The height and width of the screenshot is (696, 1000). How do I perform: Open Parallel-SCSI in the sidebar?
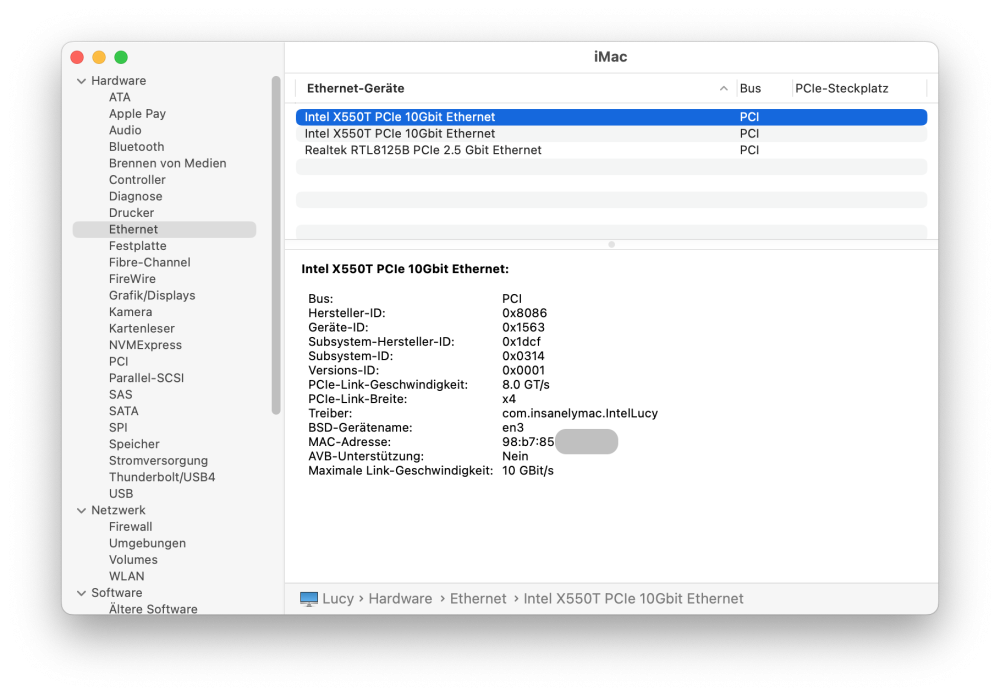(146, 378)
